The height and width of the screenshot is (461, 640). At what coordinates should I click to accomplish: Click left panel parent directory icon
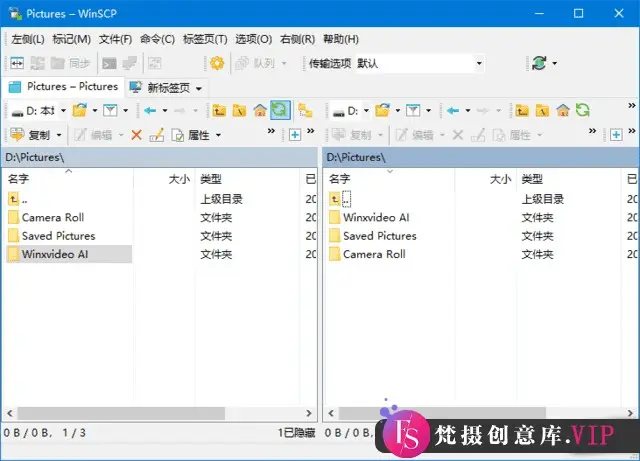point(219,110)
